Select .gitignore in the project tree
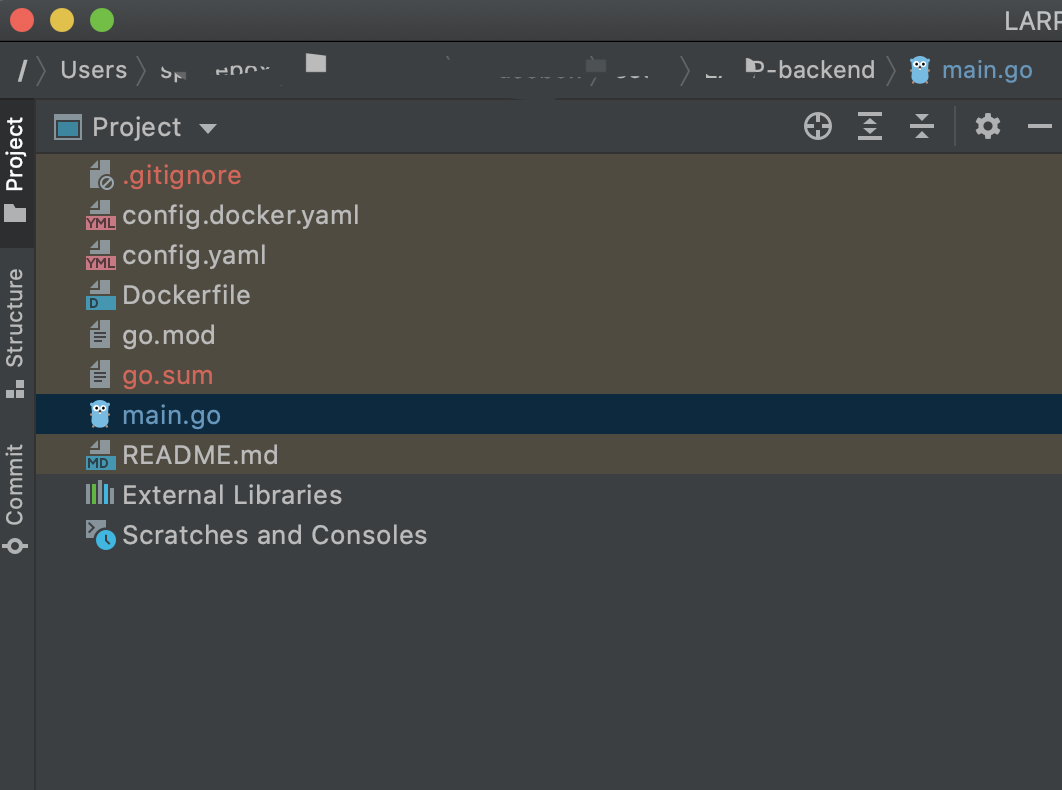1062x790 pixels. point(182,175)
